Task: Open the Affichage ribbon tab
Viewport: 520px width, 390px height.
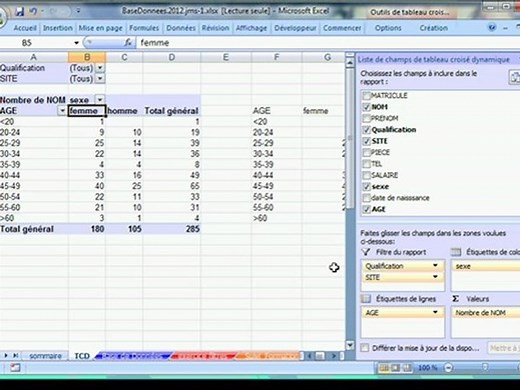Action: 251,28
